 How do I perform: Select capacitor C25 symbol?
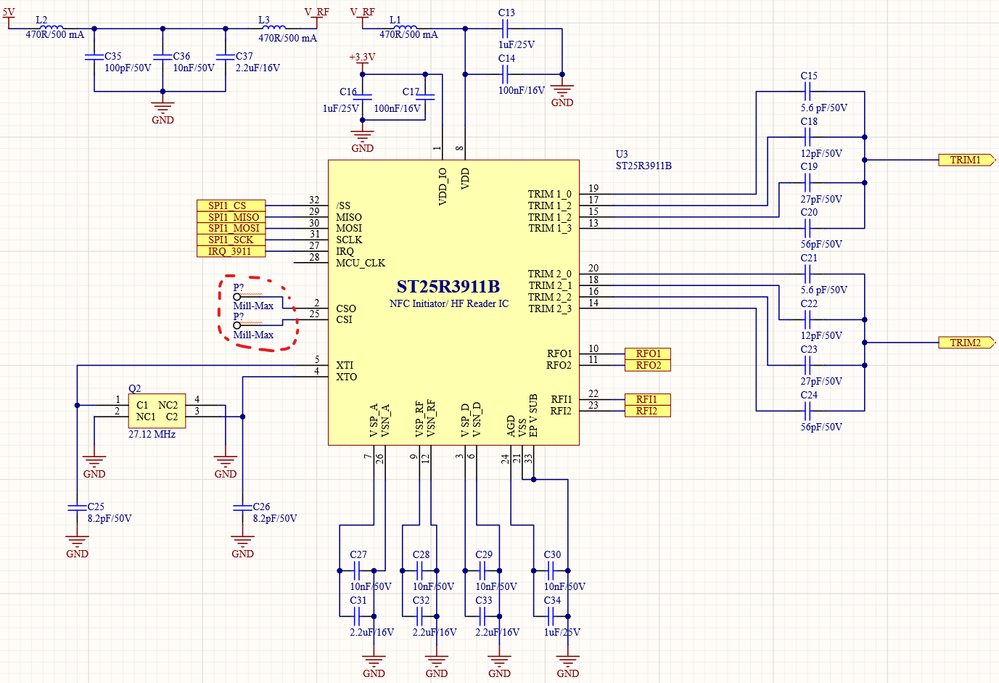[x=77, y=508]
